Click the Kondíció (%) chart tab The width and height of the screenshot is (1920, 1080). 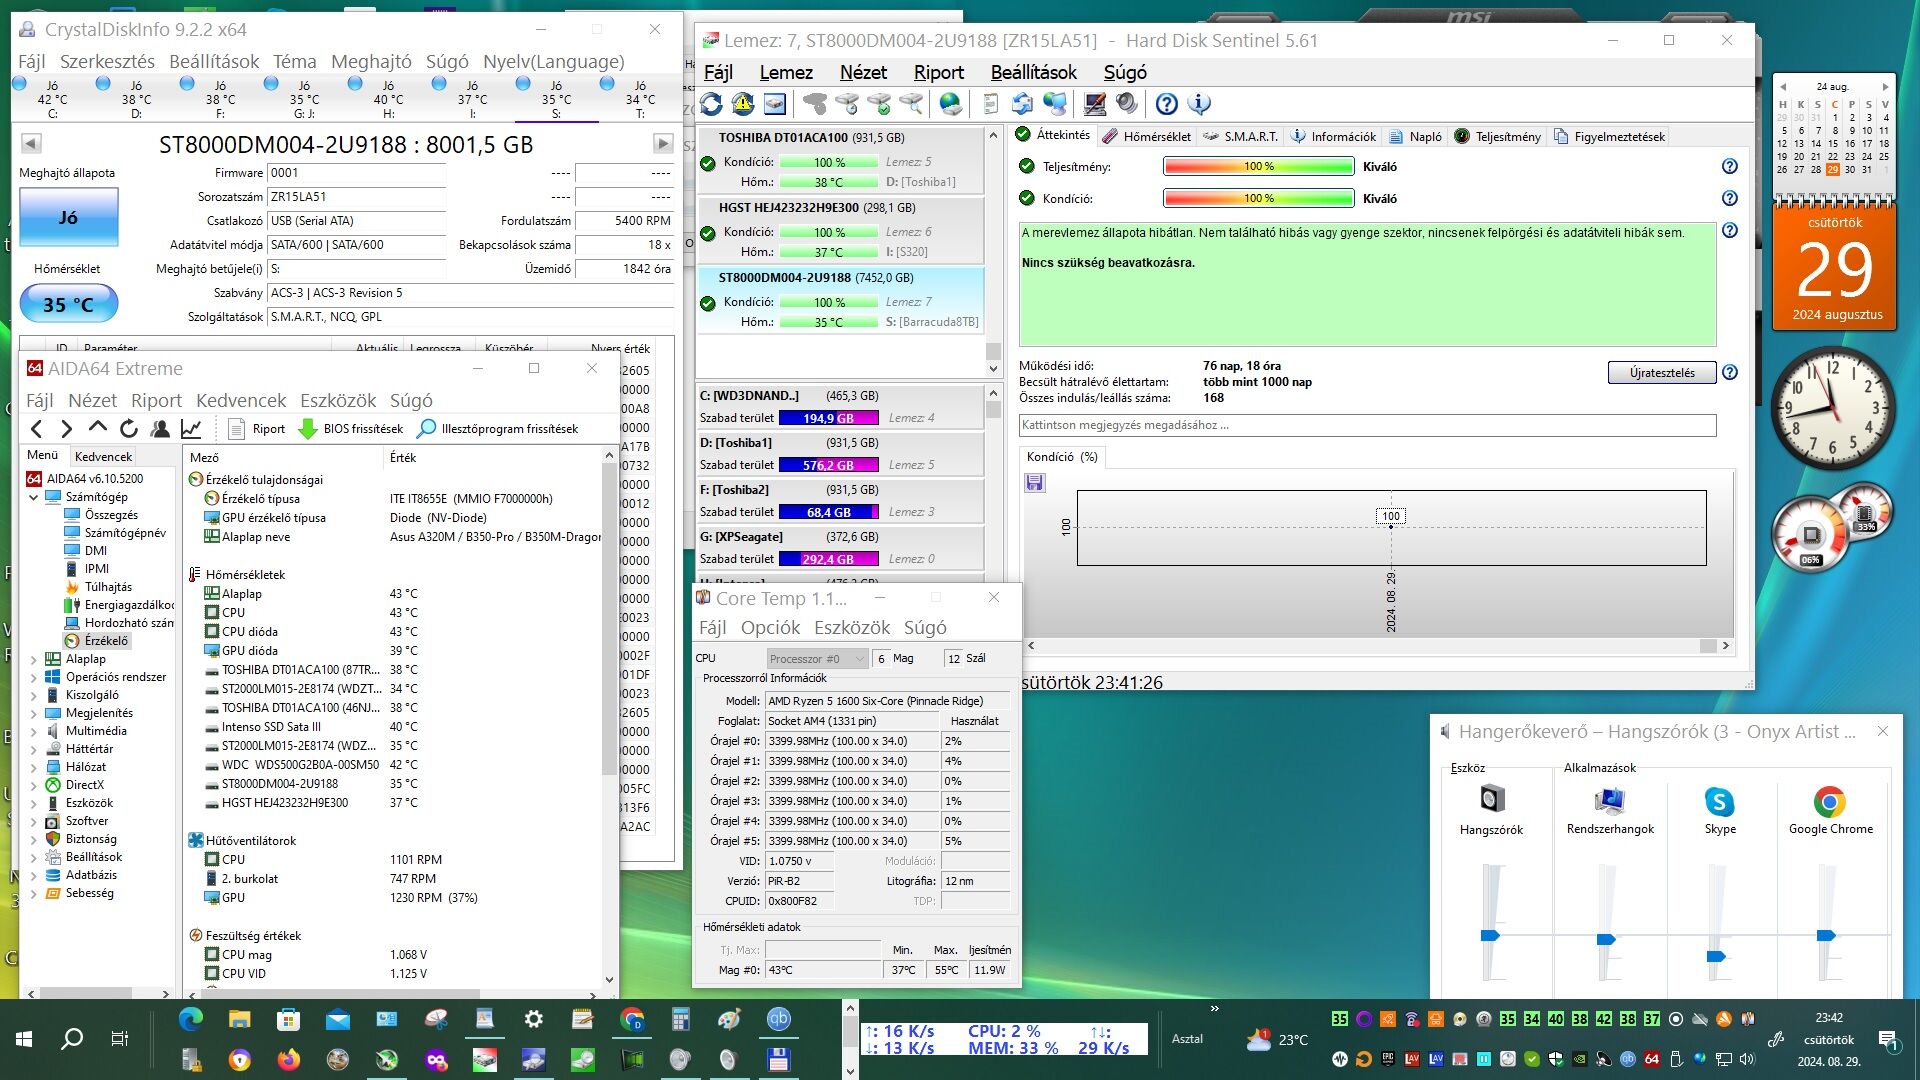tap(1061, 457)
